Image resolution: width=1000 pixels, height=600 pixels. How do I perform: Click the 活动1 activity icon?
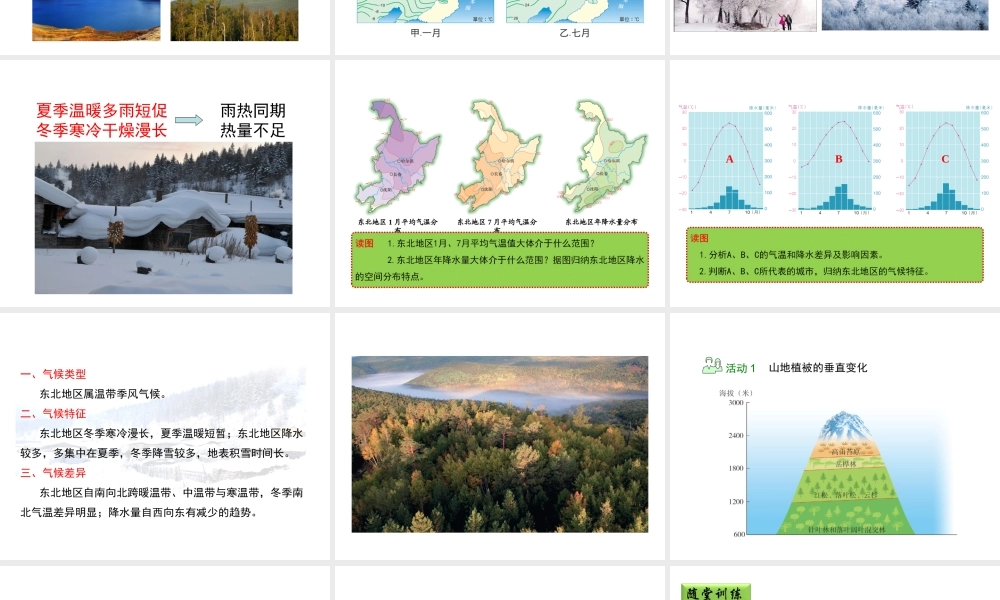[x=712, y=366]
